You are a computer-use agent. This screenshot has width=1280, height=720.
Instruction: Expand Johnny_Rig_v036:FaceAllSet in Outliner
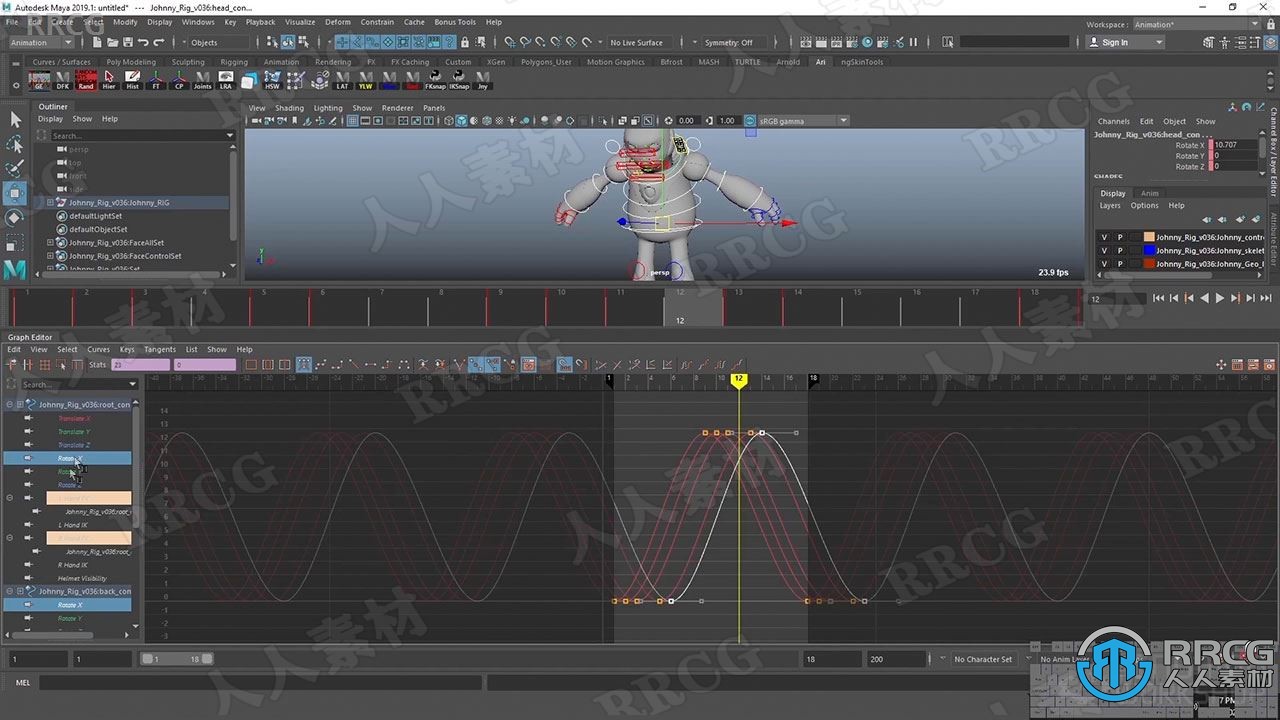coord(50,242)
